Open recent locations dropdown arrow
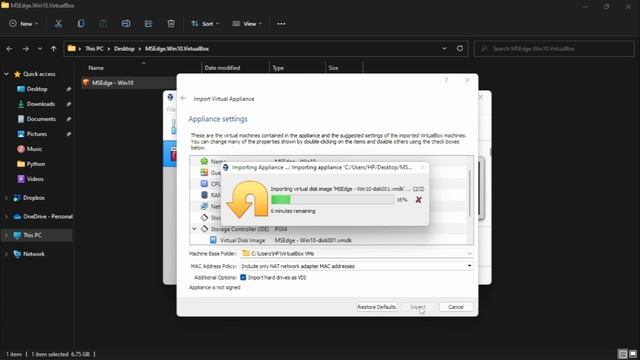This screenshot has height=360, width=640. point(40,49)
